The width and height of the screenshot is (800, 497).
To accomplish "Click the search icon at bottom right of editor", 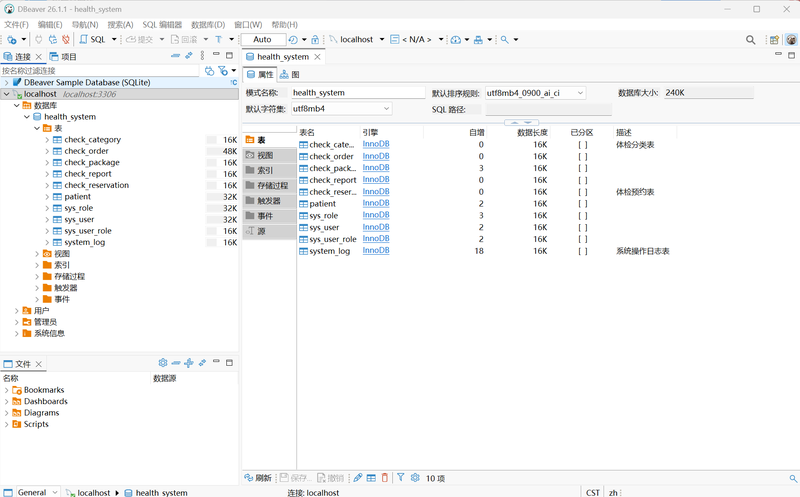I will coord(793,478).
